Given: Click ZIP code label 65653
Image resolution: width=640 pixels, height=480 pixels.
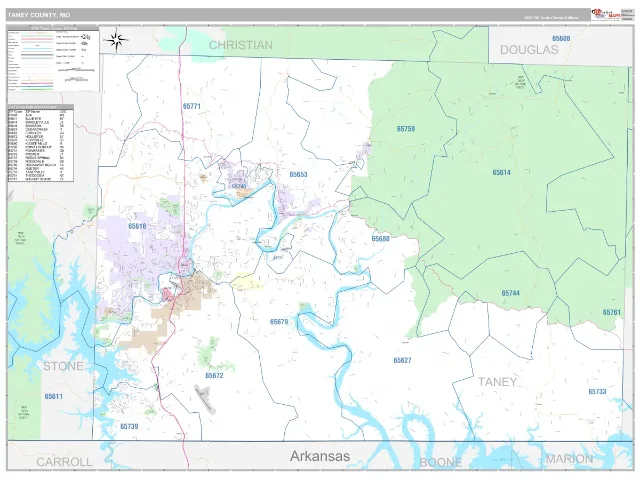Looking at the screenshot, I should click(x=298, y=174).
